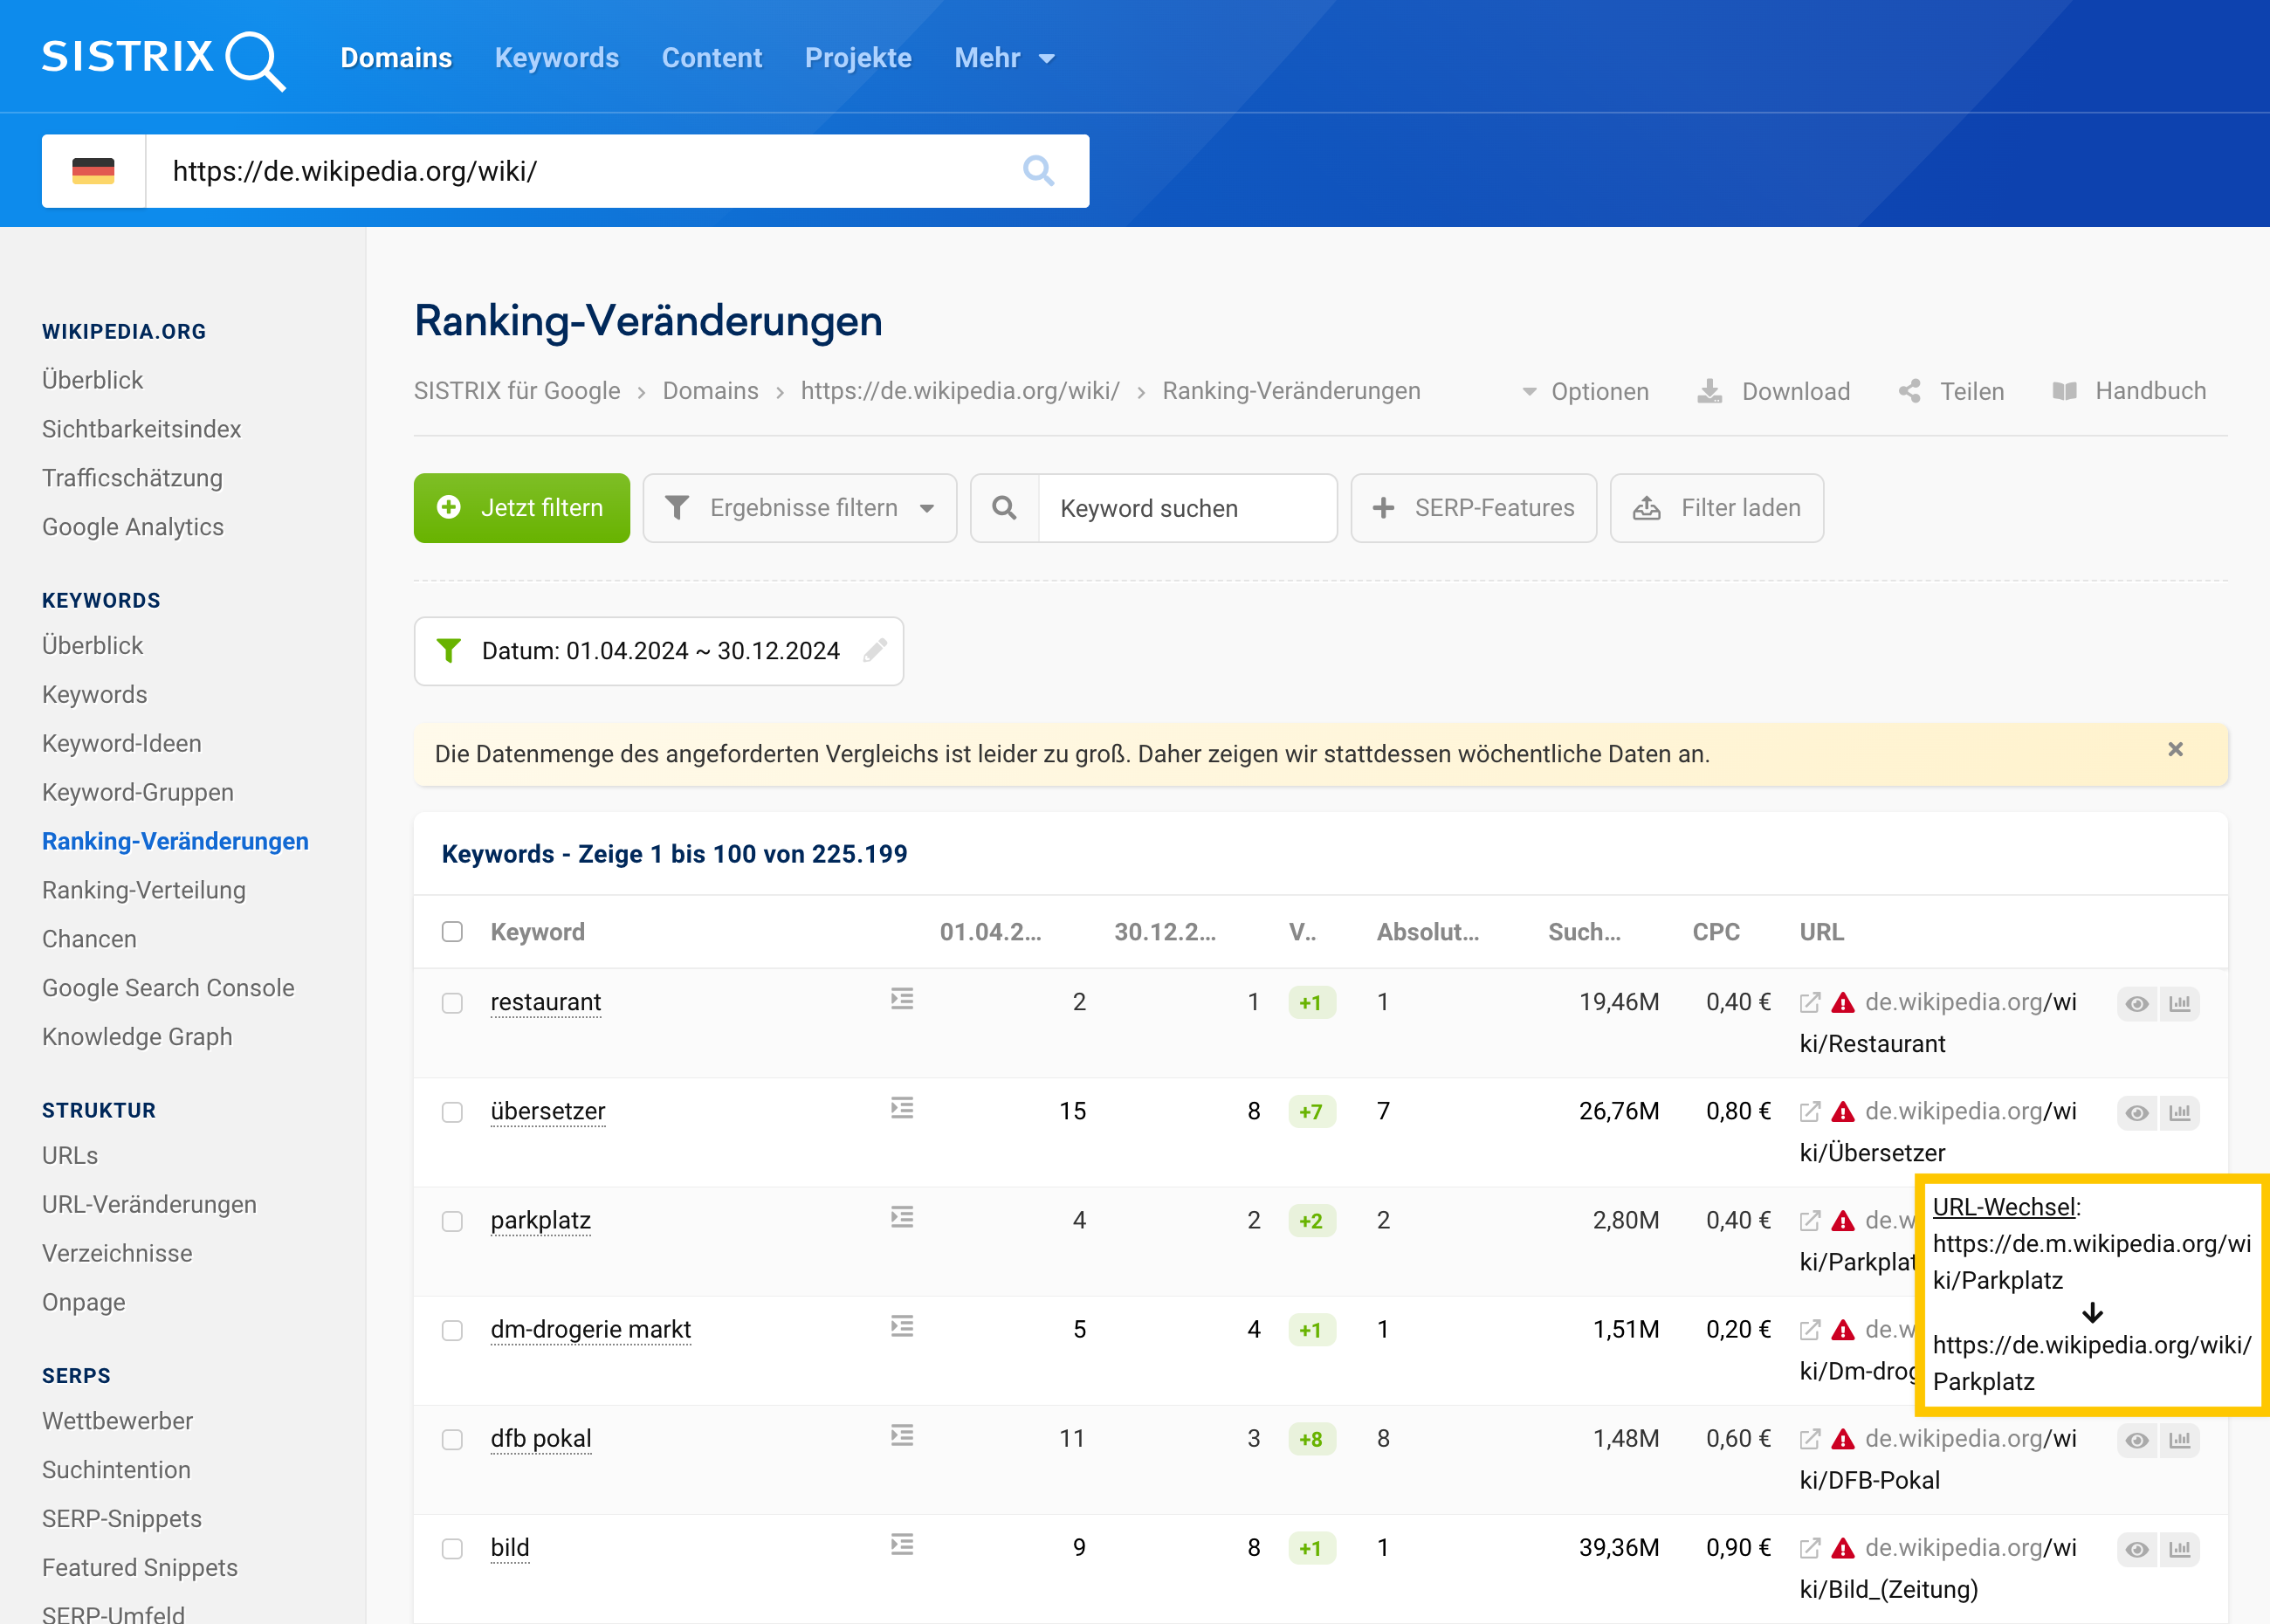Toggle eye preview for restaurant row
This screenshot has width=2270, height=1624.
(x=2137, y=1003)
